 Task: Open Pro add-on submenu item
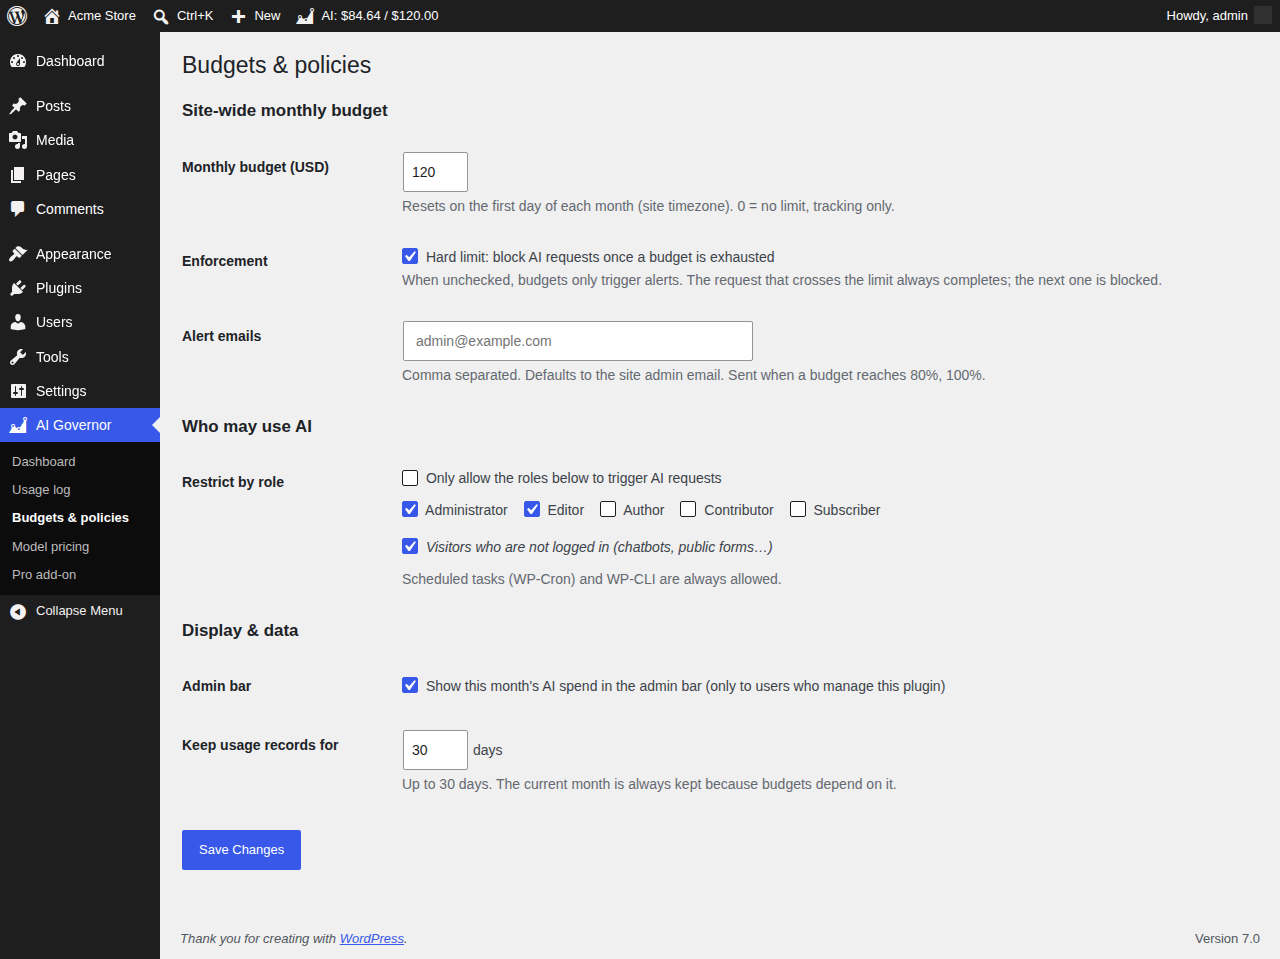click(x=80, y=575)
